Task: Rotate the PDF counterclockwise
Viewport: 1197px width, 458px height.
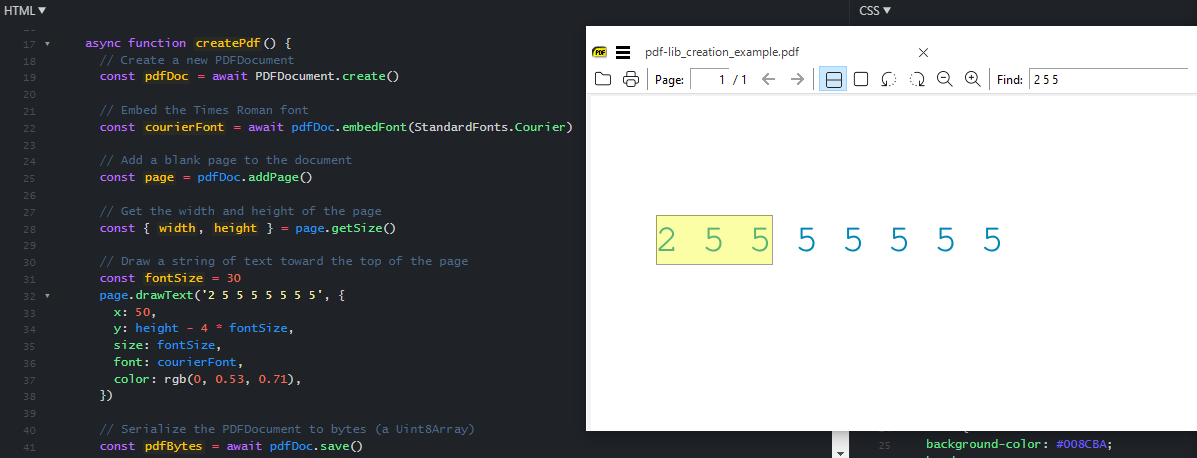Action: tap(889, 79)
